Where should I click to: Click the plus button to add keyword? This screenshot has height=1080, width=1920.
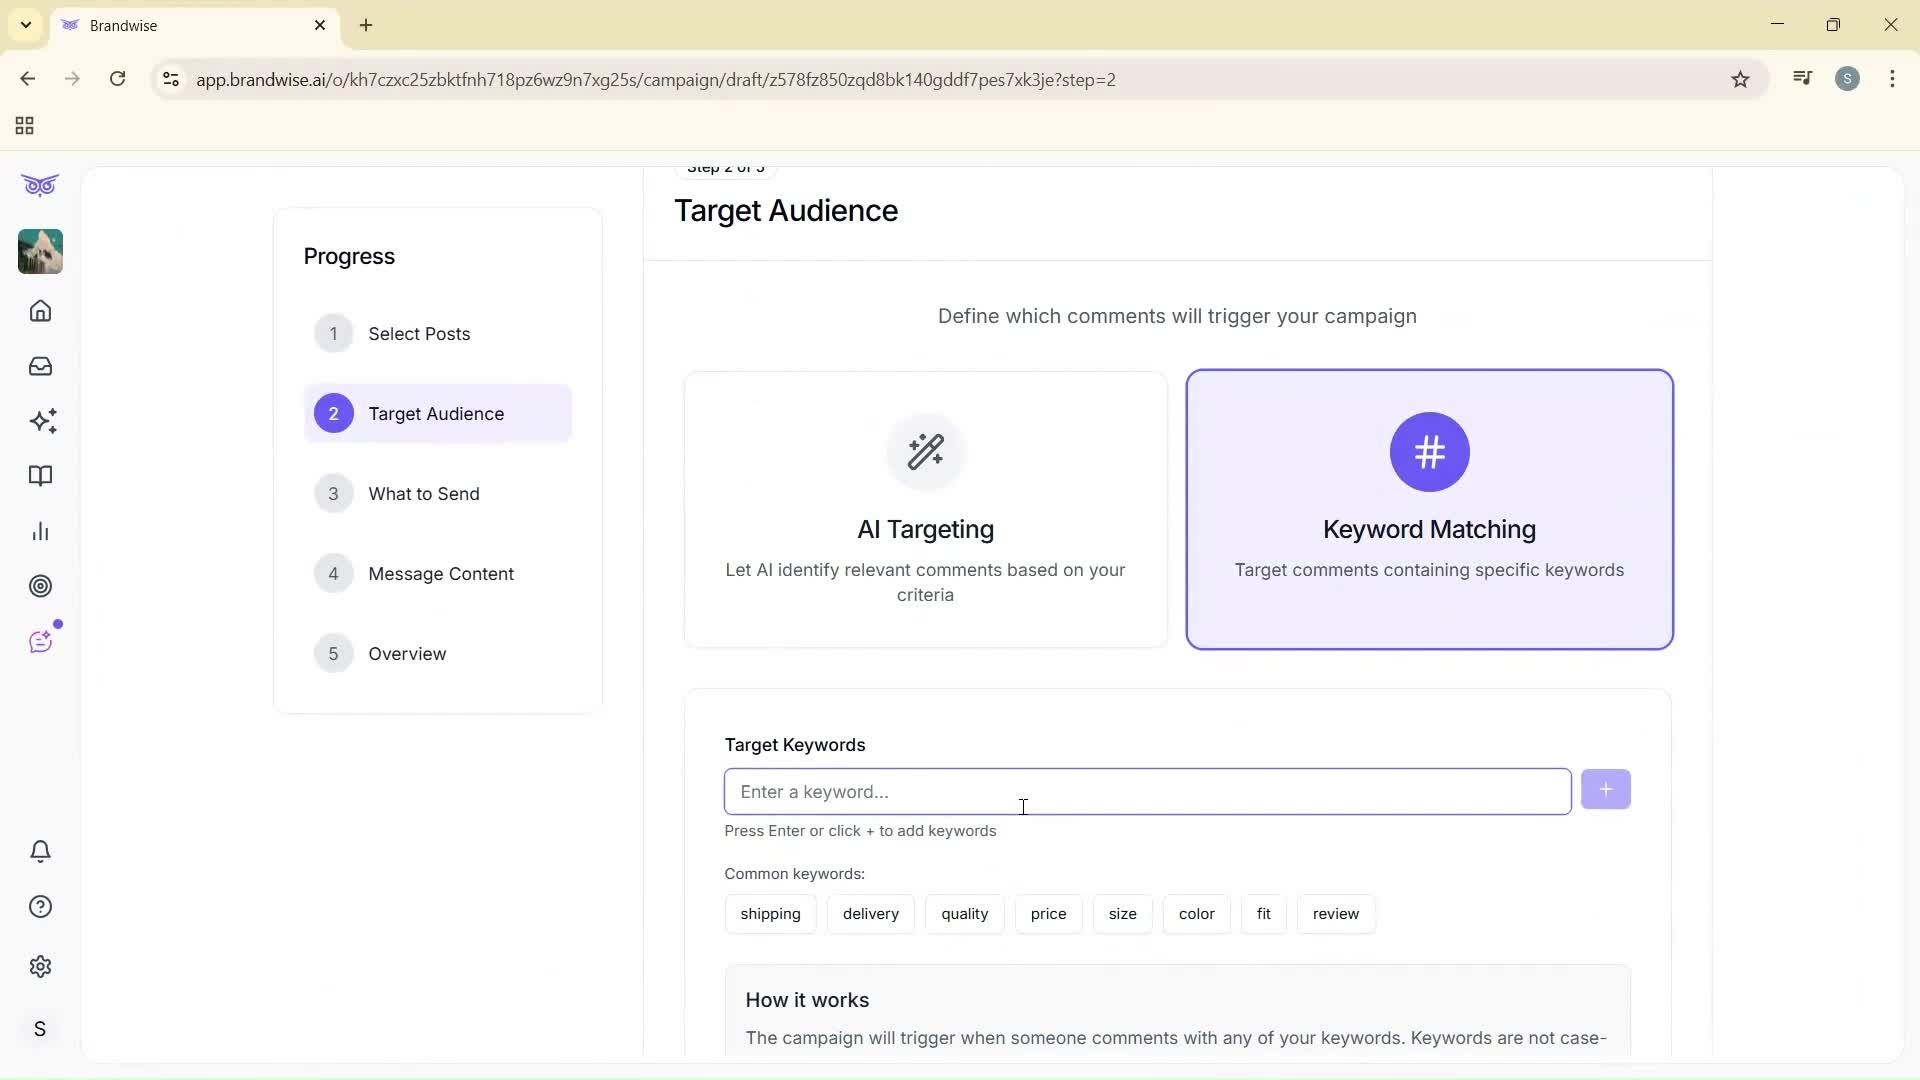tap(1605, 790)
